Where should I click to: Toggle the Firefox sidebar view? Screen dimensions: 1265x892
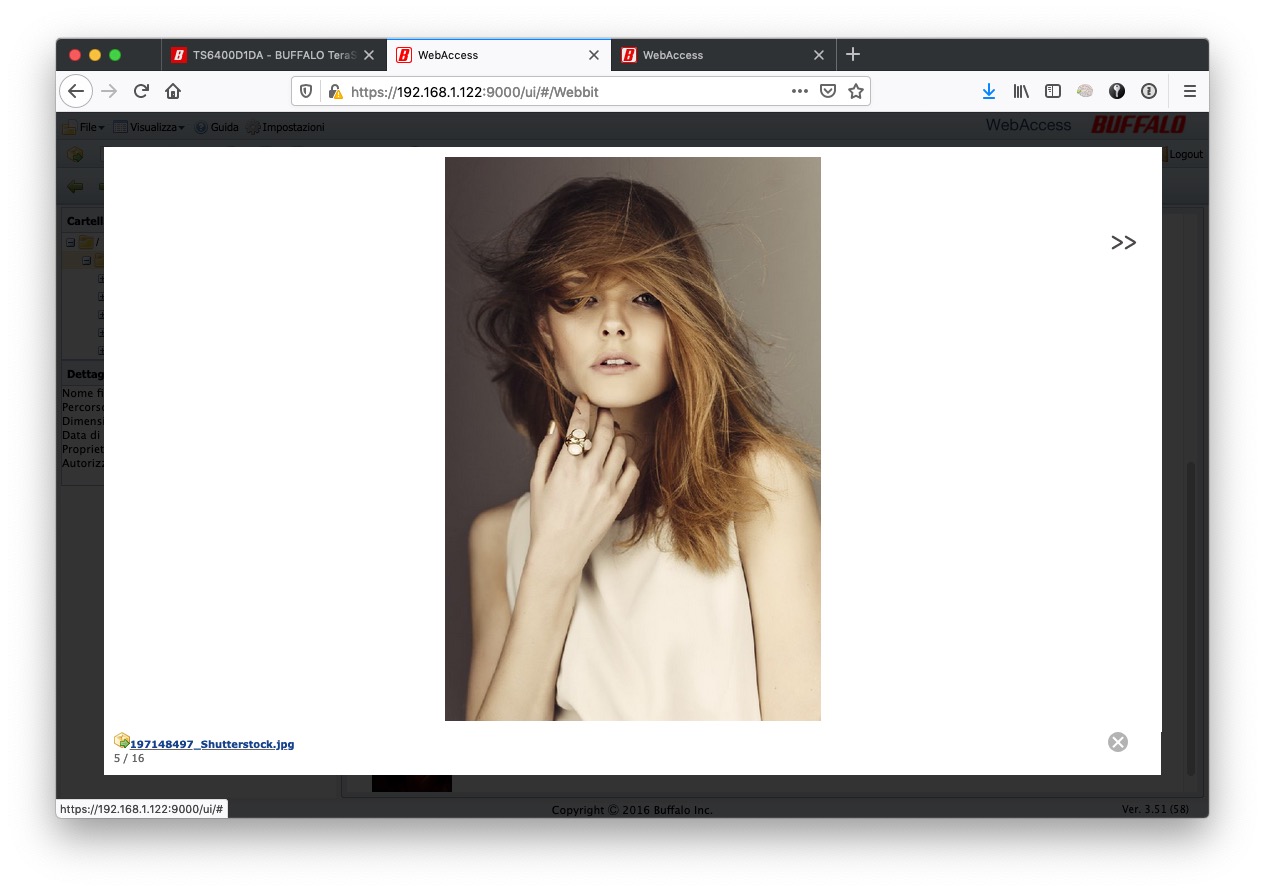click(1052, 91)
